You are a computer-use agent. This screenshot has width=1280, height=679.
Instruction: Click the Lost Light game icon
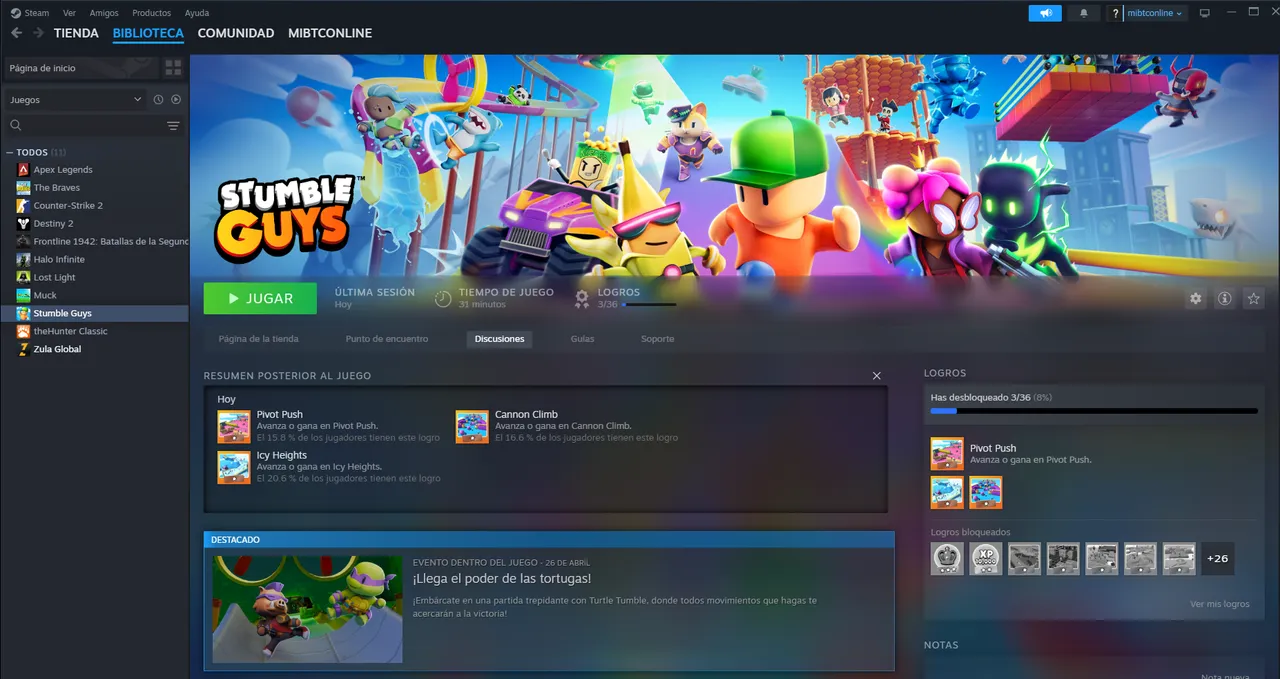coord(23,278)
